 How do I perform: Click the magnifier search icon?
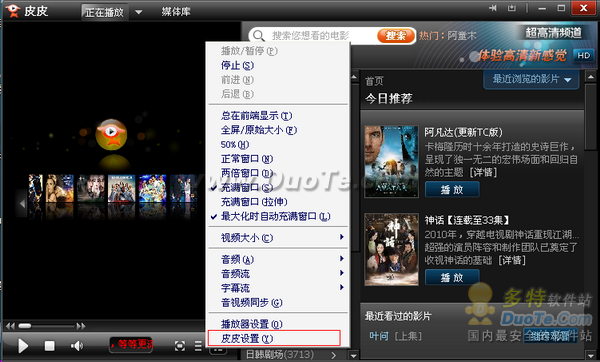click(x=259, y=36)
